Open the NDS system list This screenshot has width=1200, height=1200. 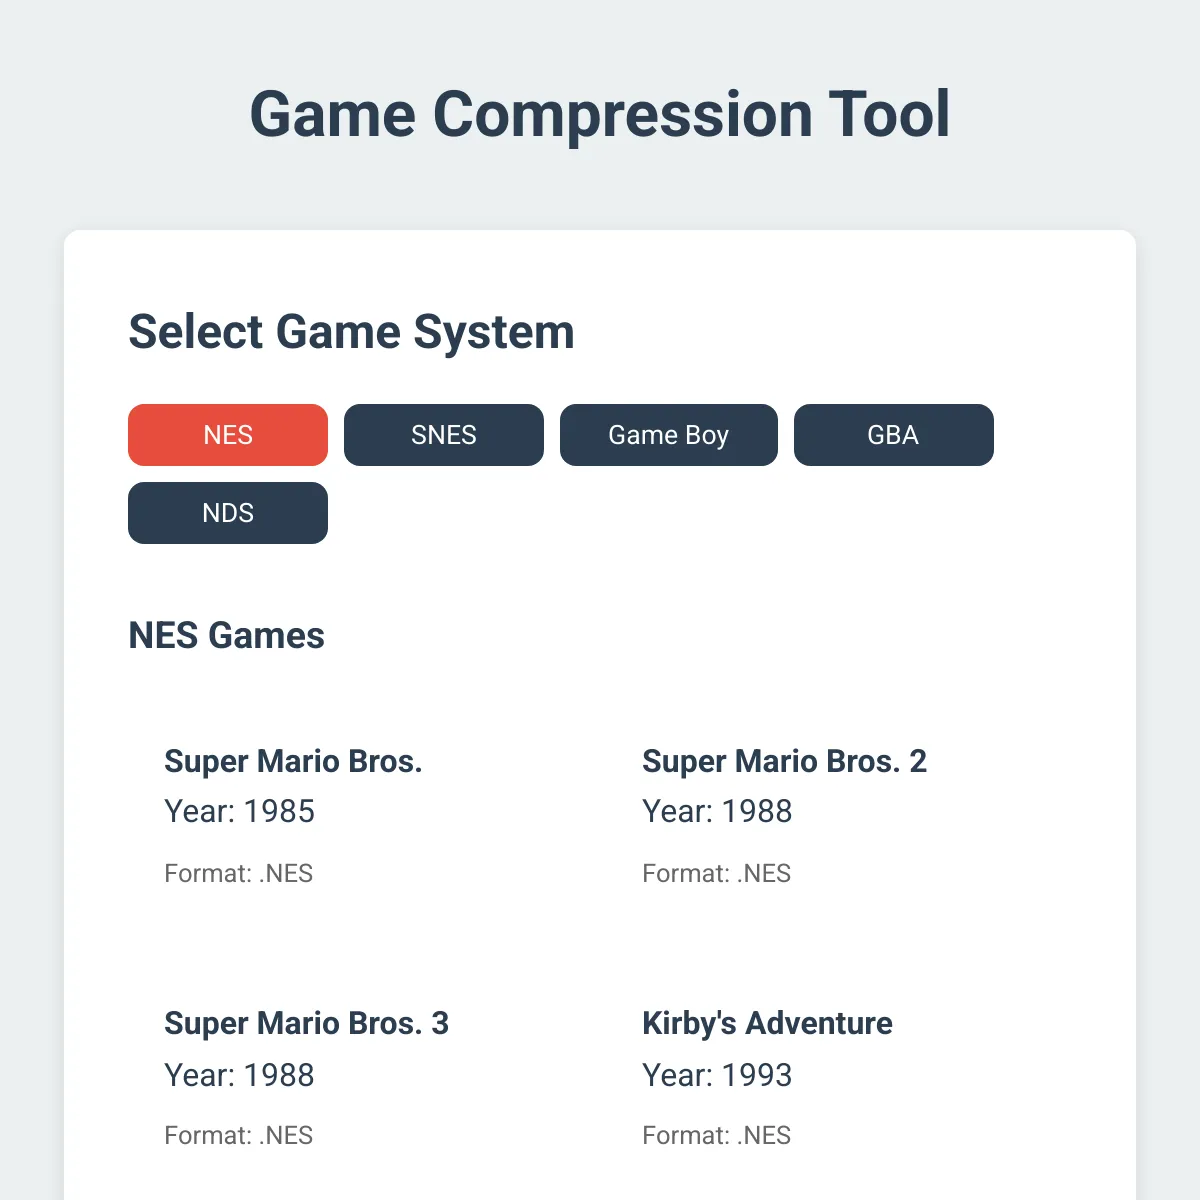click(x=228, y=513)
